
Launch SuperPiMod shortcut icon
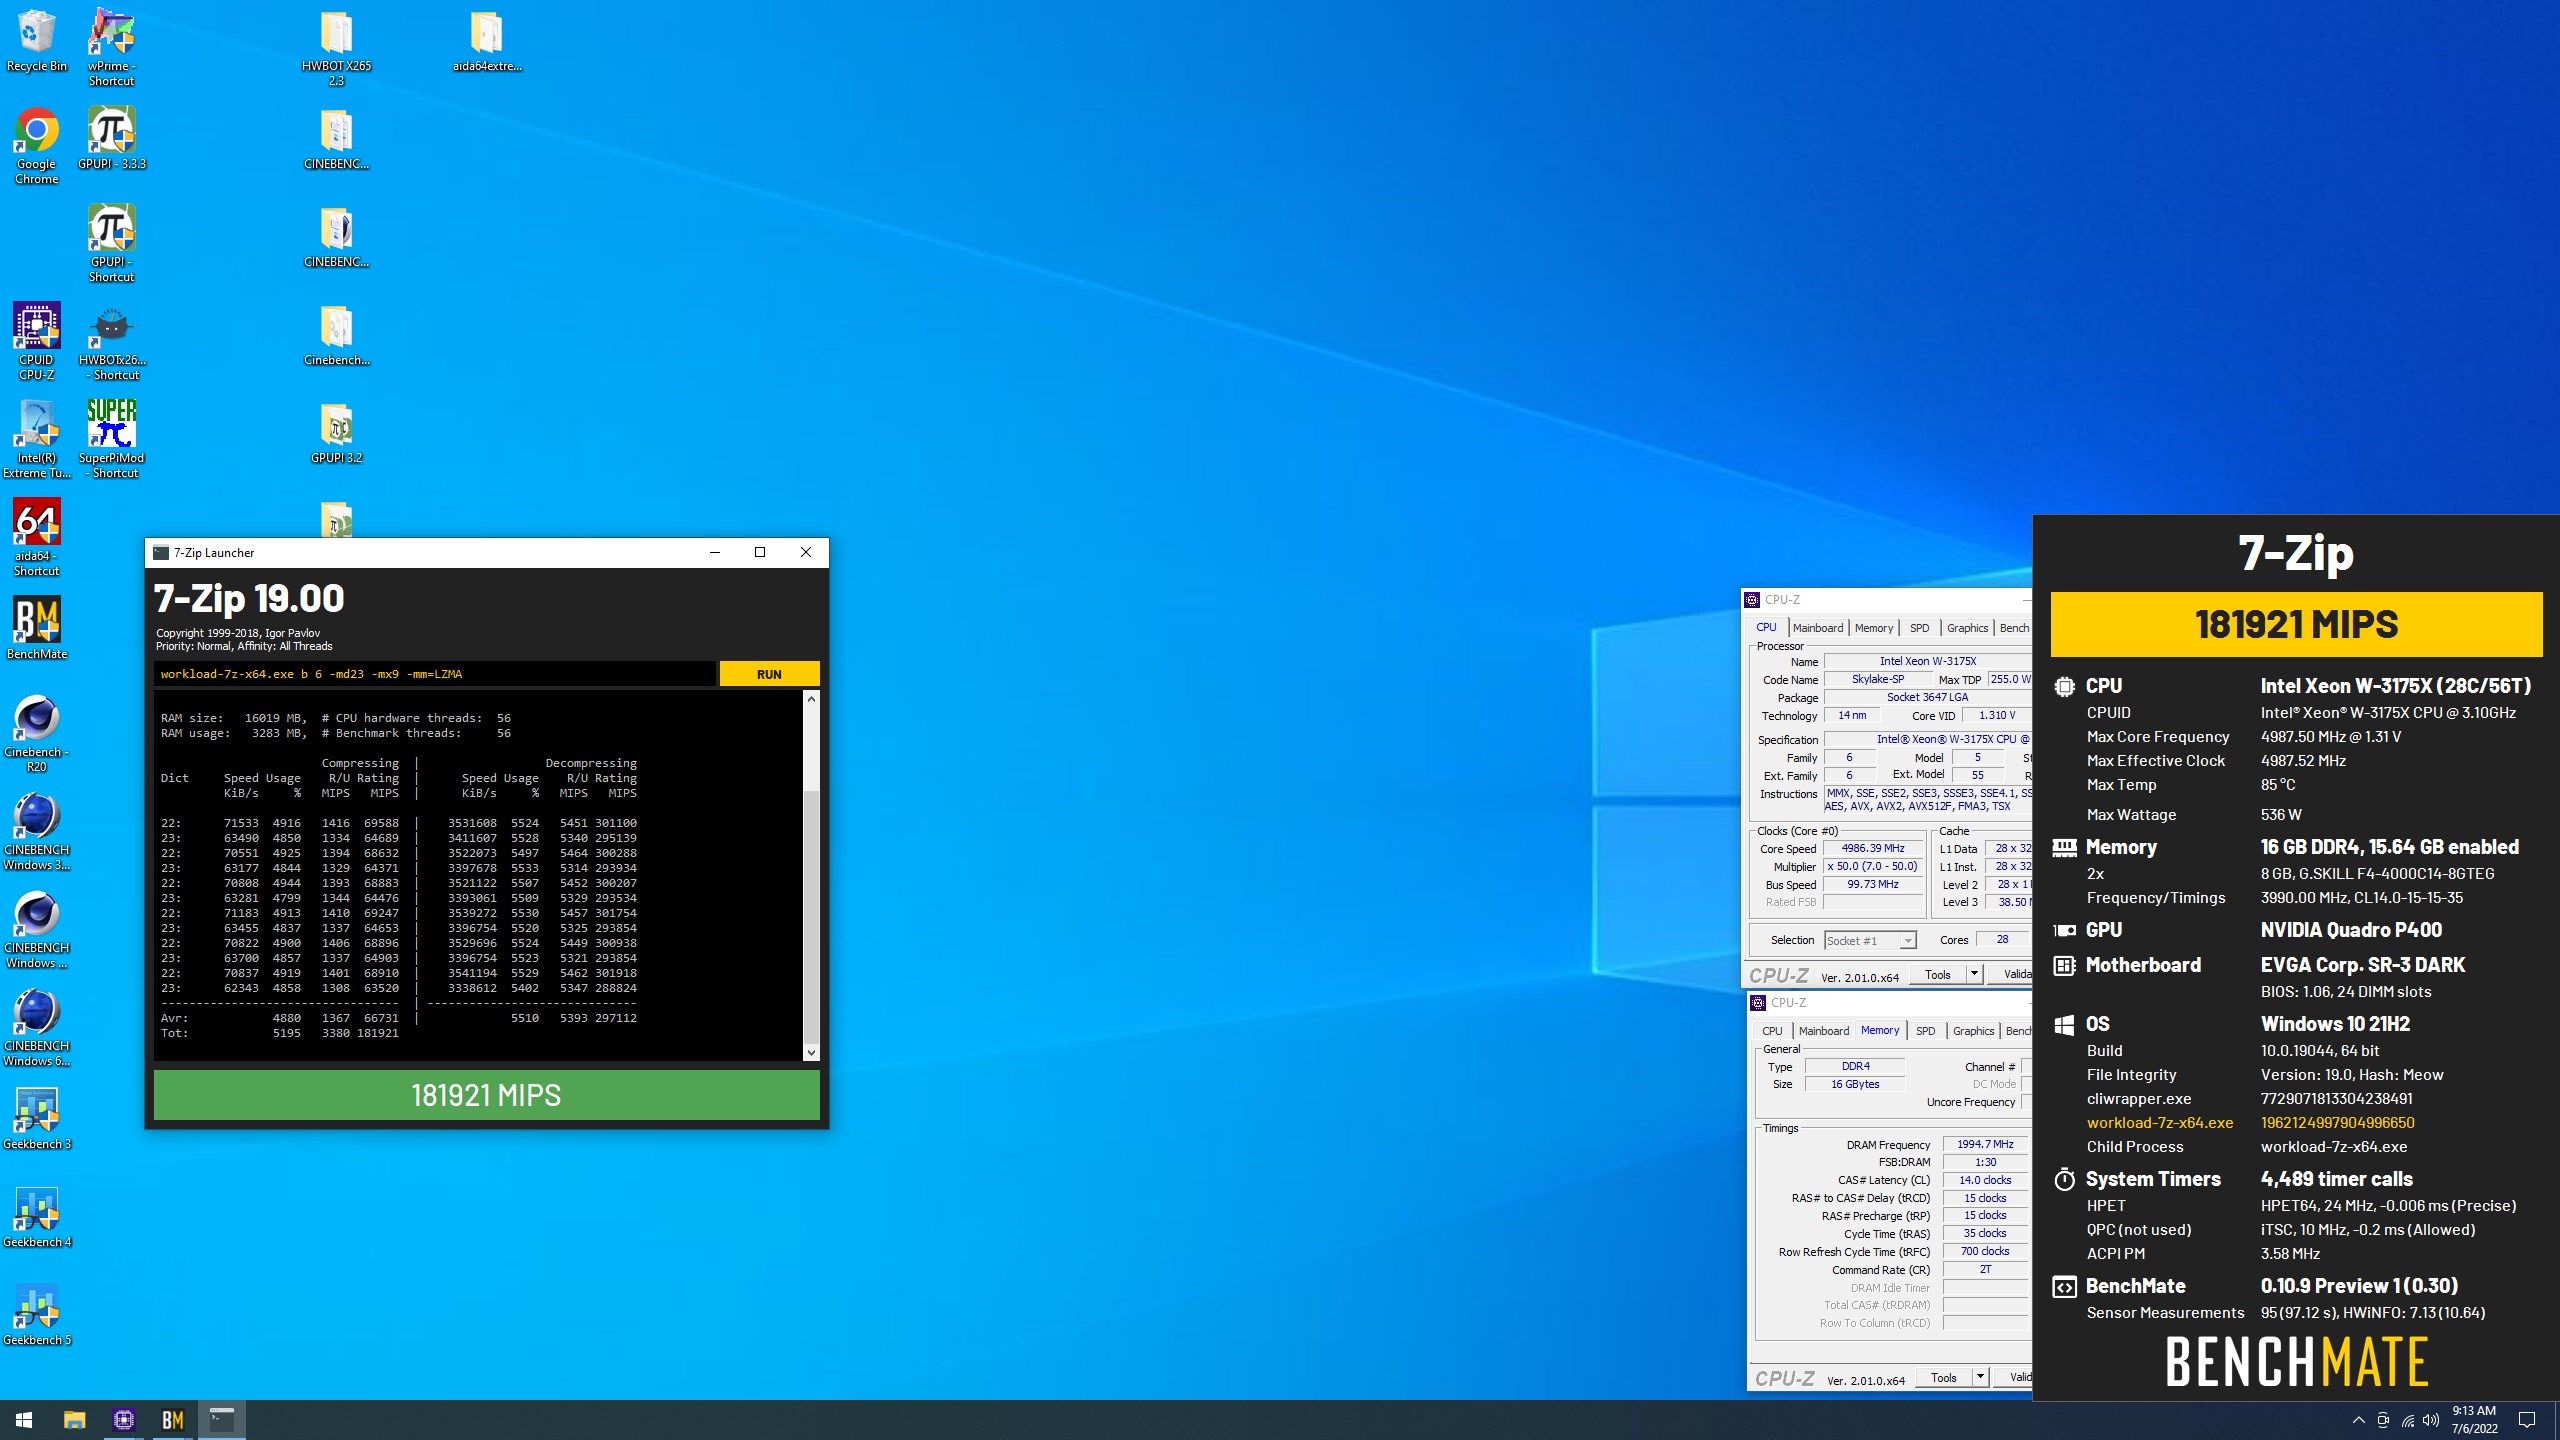(111, 440)
